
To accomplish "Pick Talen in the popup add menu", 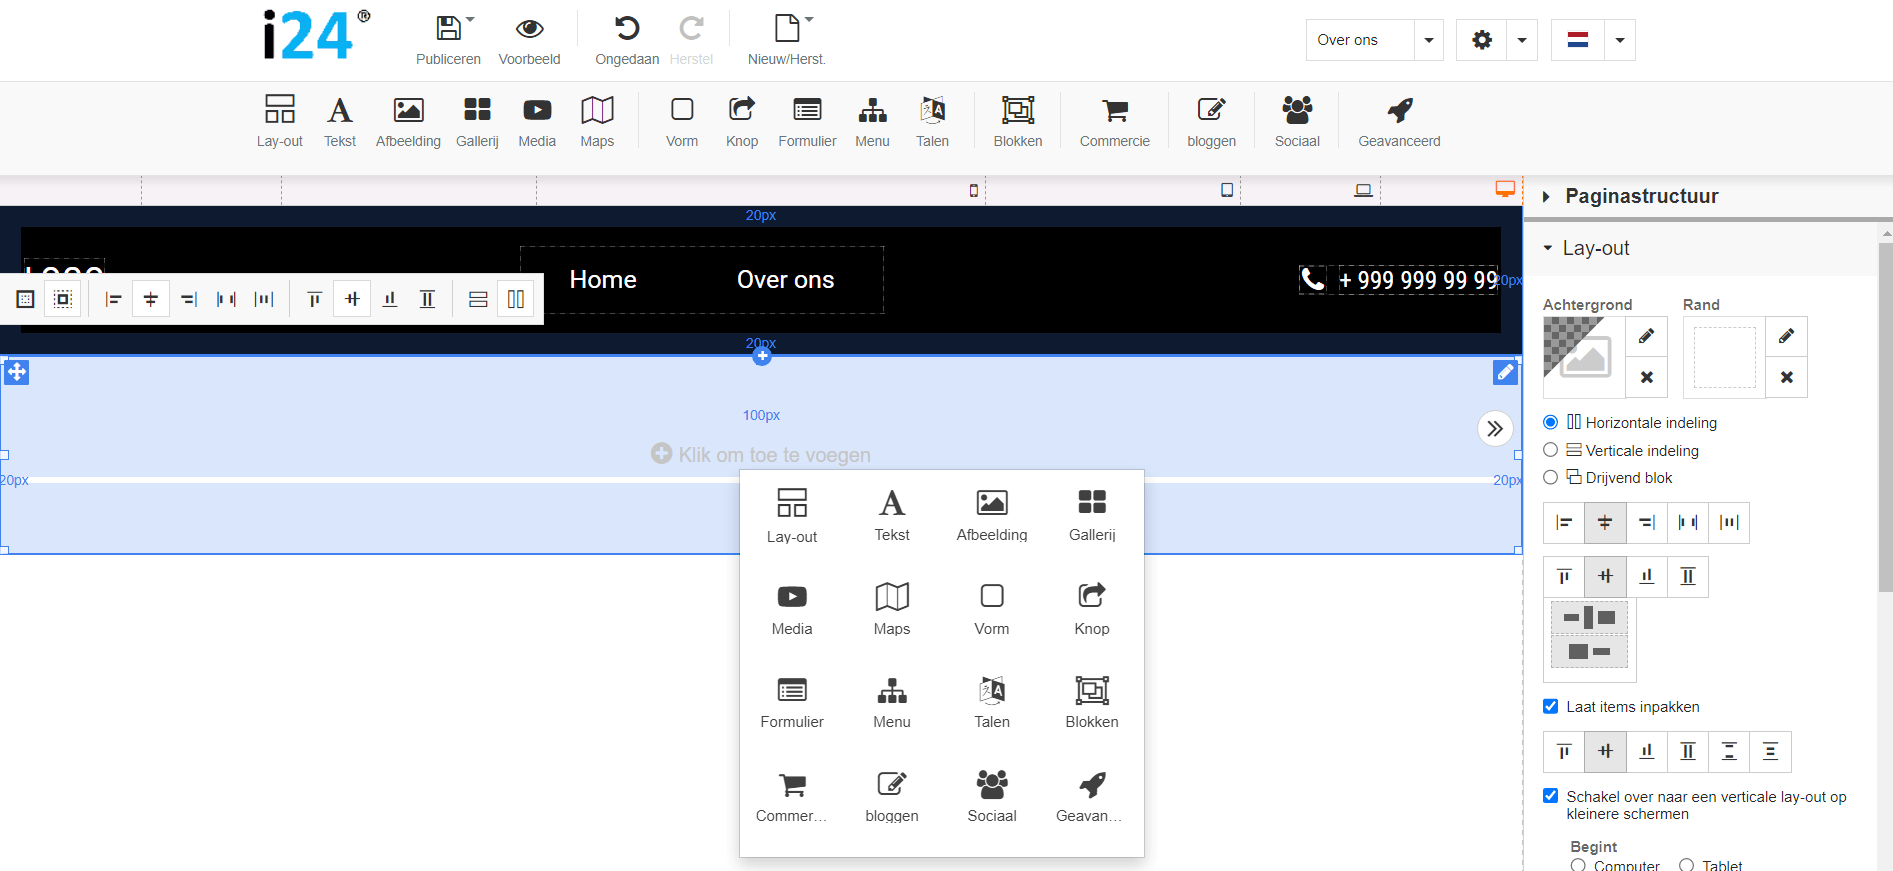I will pyautogui.click(x=992, y=702).
